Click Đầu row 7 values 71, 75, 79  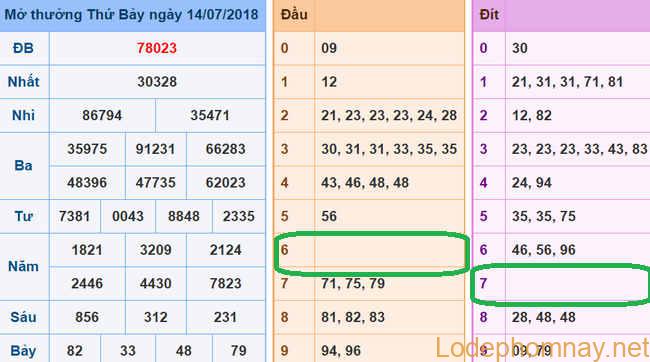coord(353,284)
